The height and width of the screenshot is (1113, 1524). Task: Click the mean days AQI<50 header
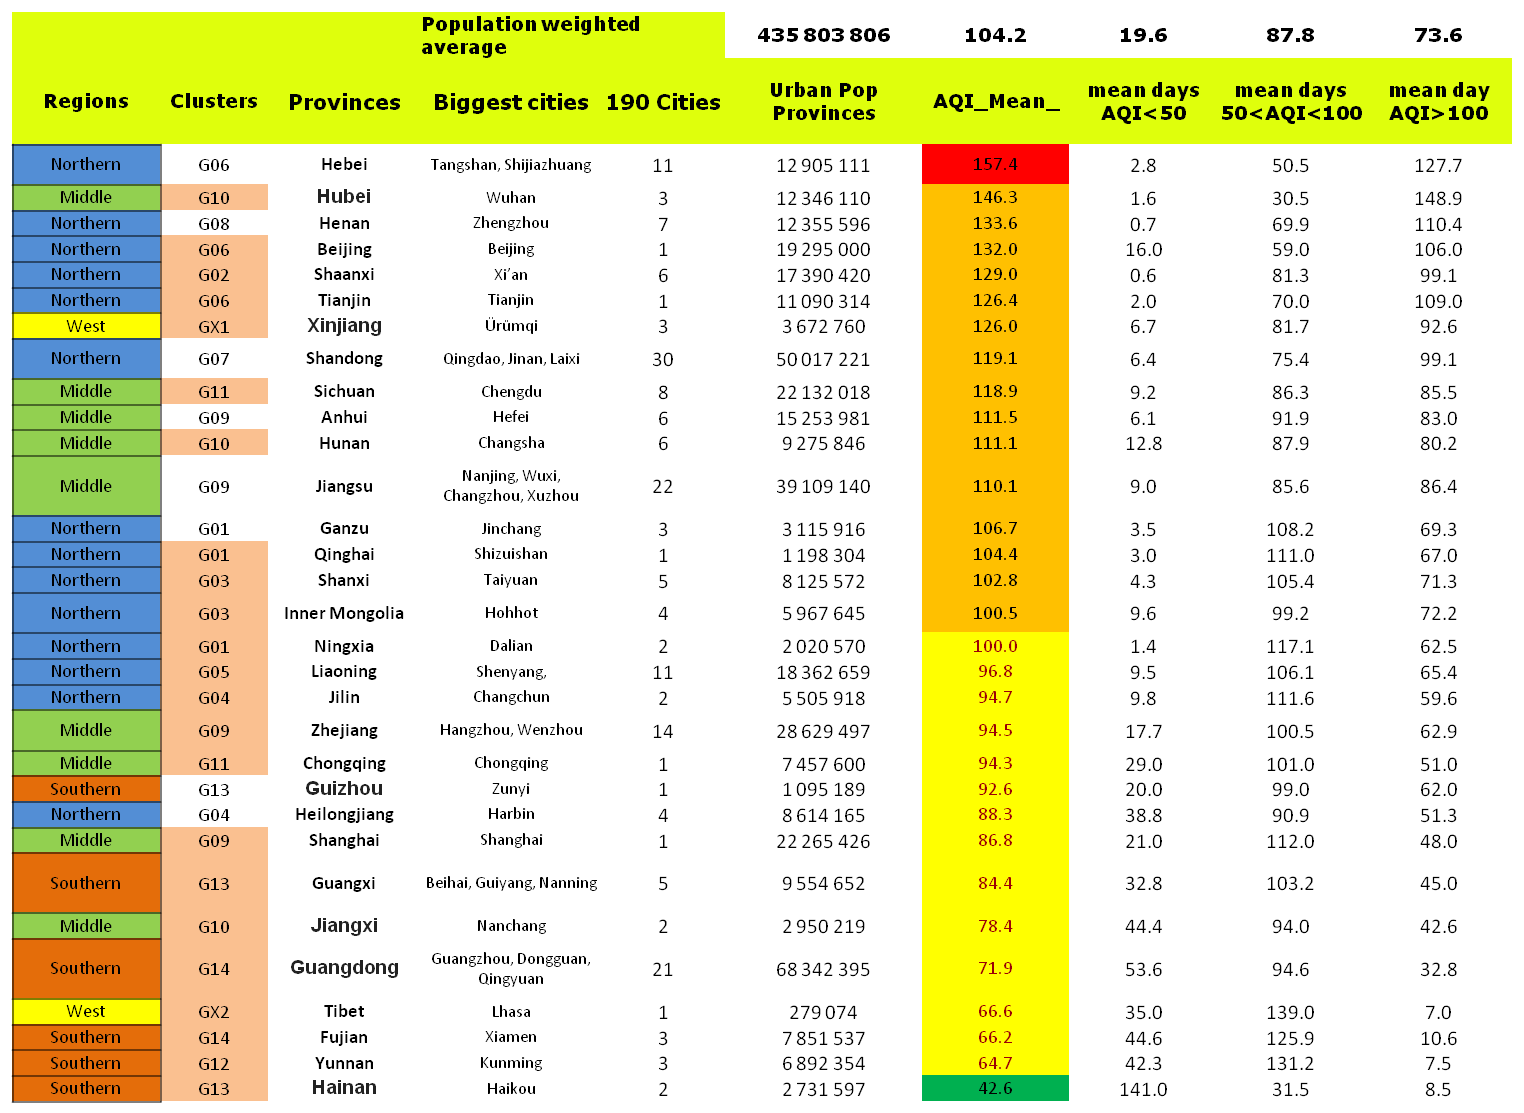1143,101
